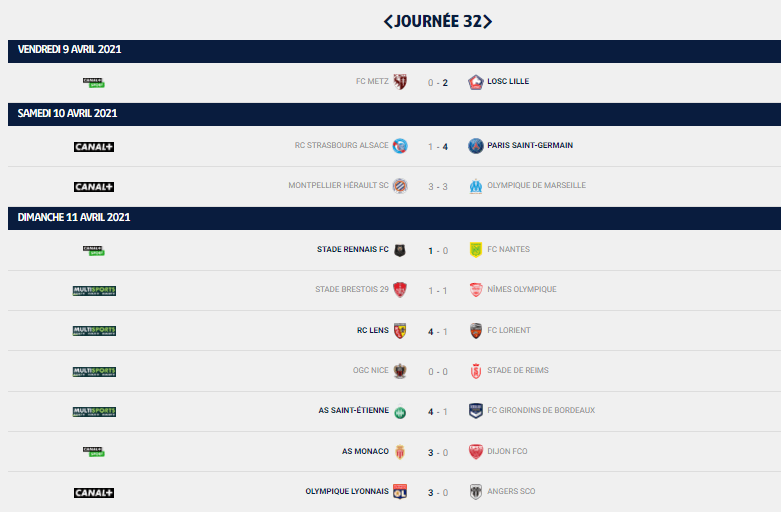
Task: Click the RC Lens club crest
Action: [400, 331]
